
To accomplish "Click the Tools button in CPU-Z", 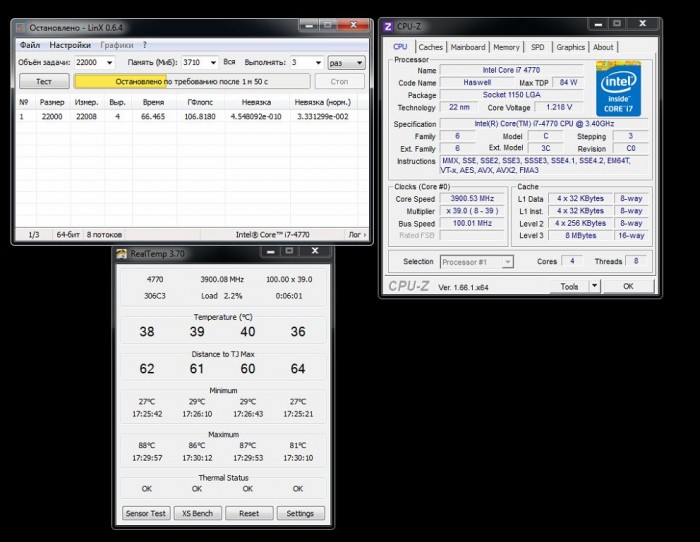I will (569, 286).
